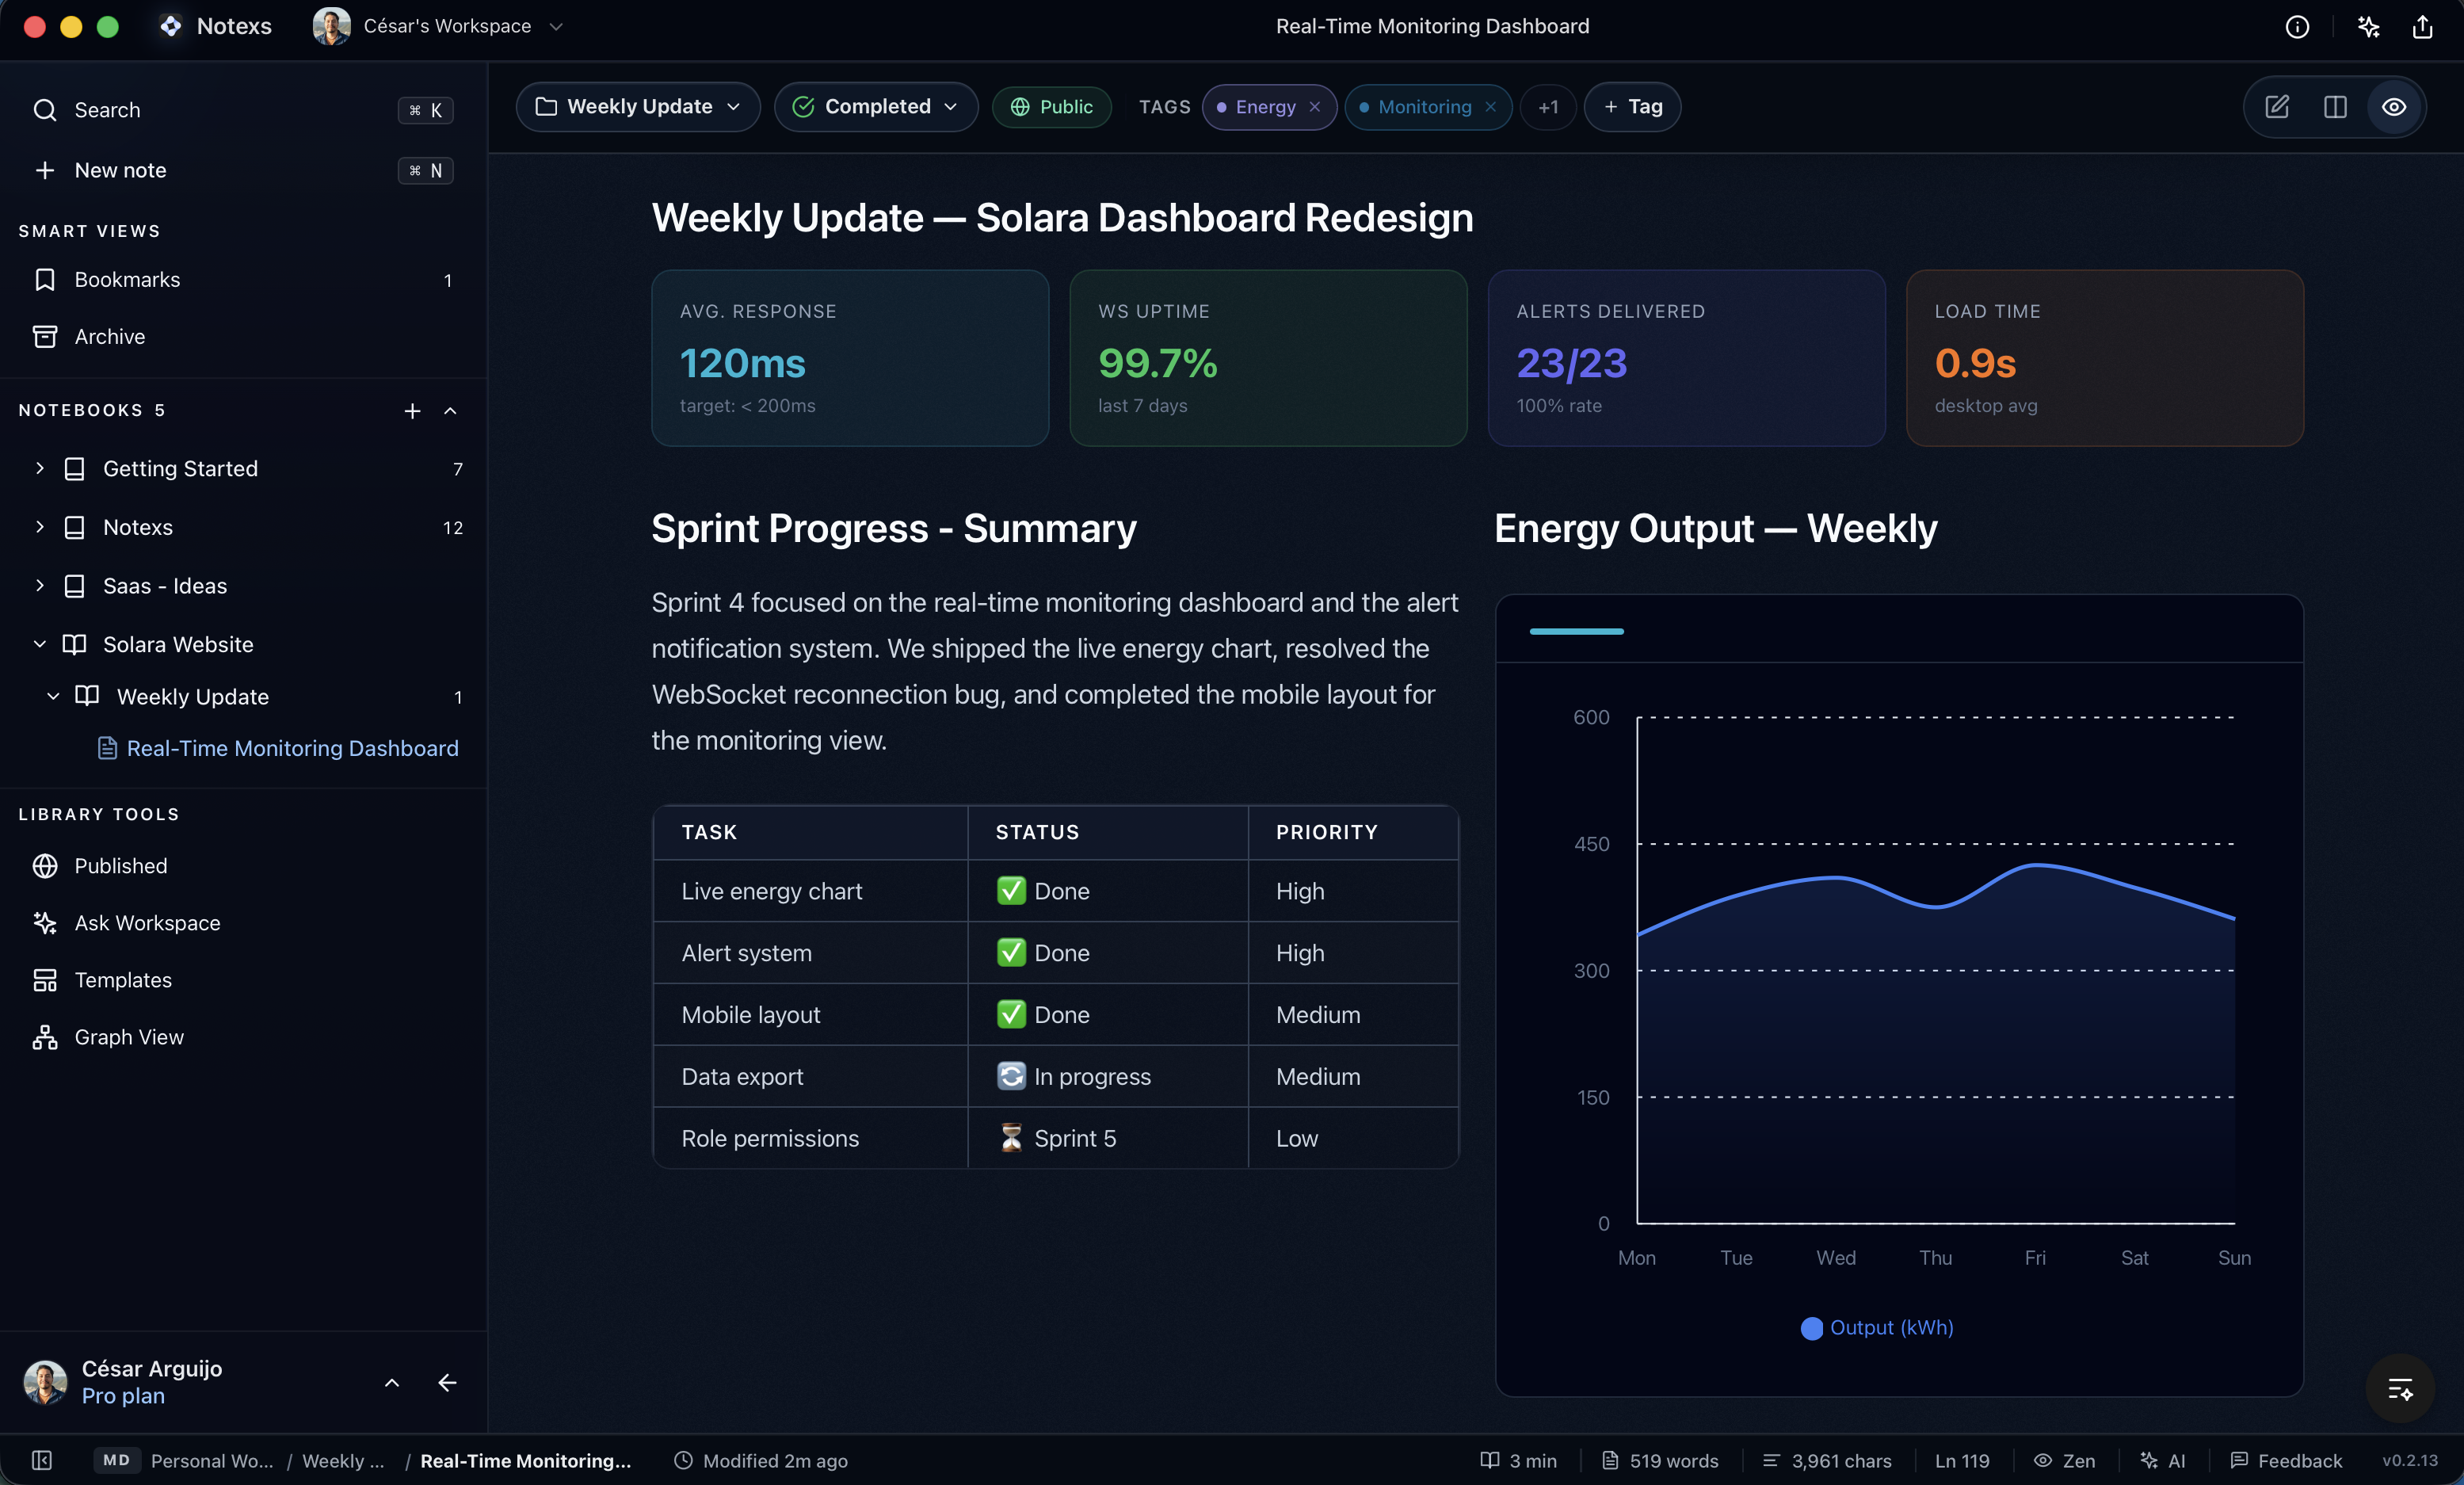Viewport: 2464px width, 1485px height.
Task: Open AI from the status bar
Action: [x=2162, y=1461]
